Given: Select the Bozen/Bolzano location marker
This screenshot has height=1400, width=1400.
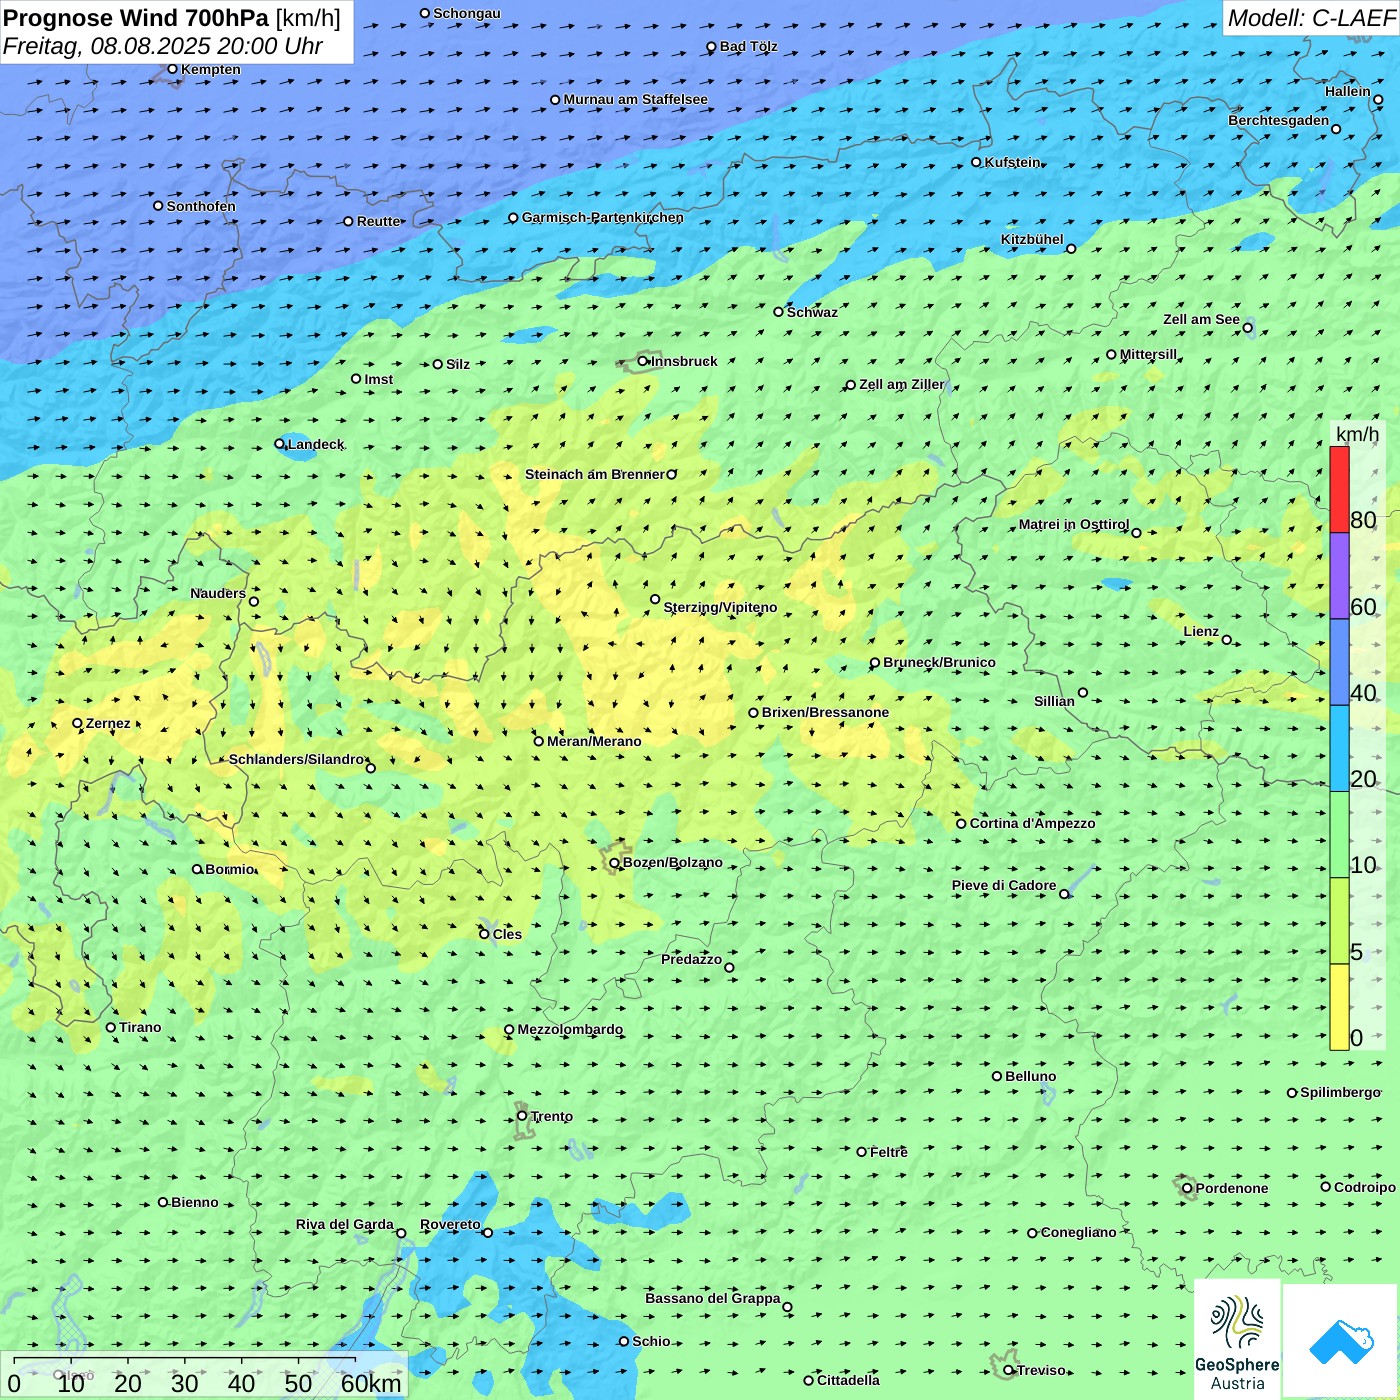Looking at the screenshot, I should click(614, 863).
